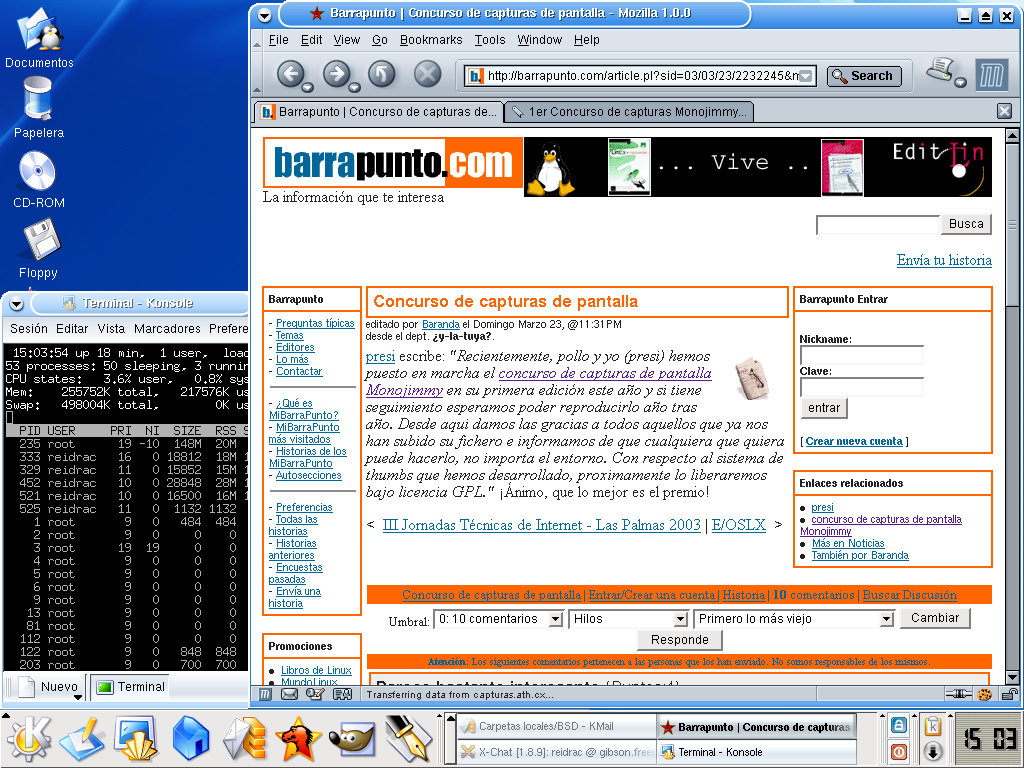Switch to '1er Concurso de capturas Monojimmy' tab

tap(630, 112)
